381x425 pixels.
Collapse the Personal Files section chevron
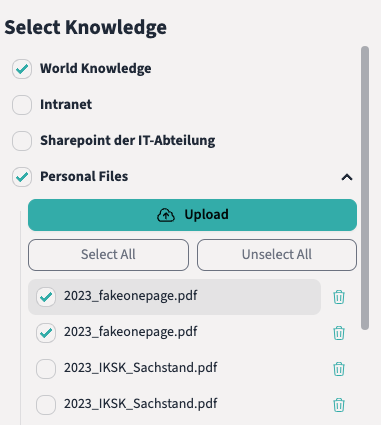[347, 177]
